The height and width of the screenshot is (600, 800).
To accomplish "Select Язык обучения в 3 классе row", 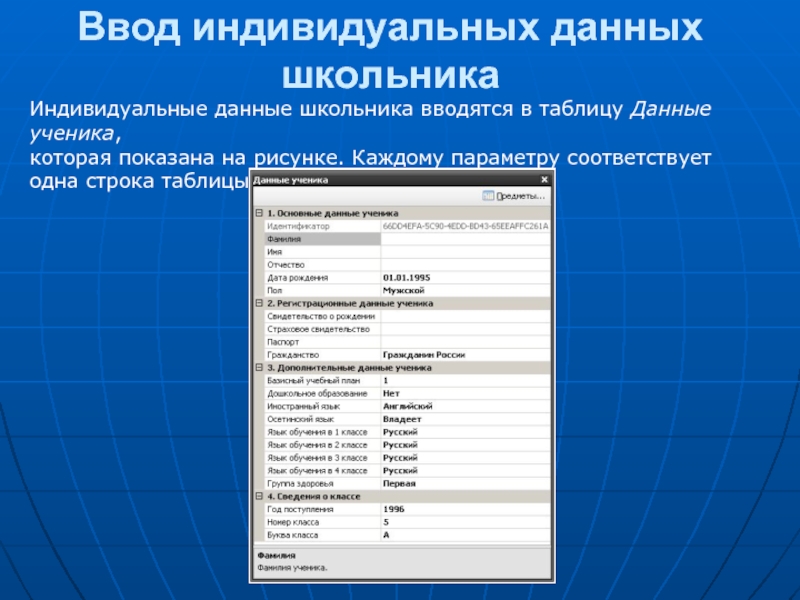I will (x=317, y=458).
